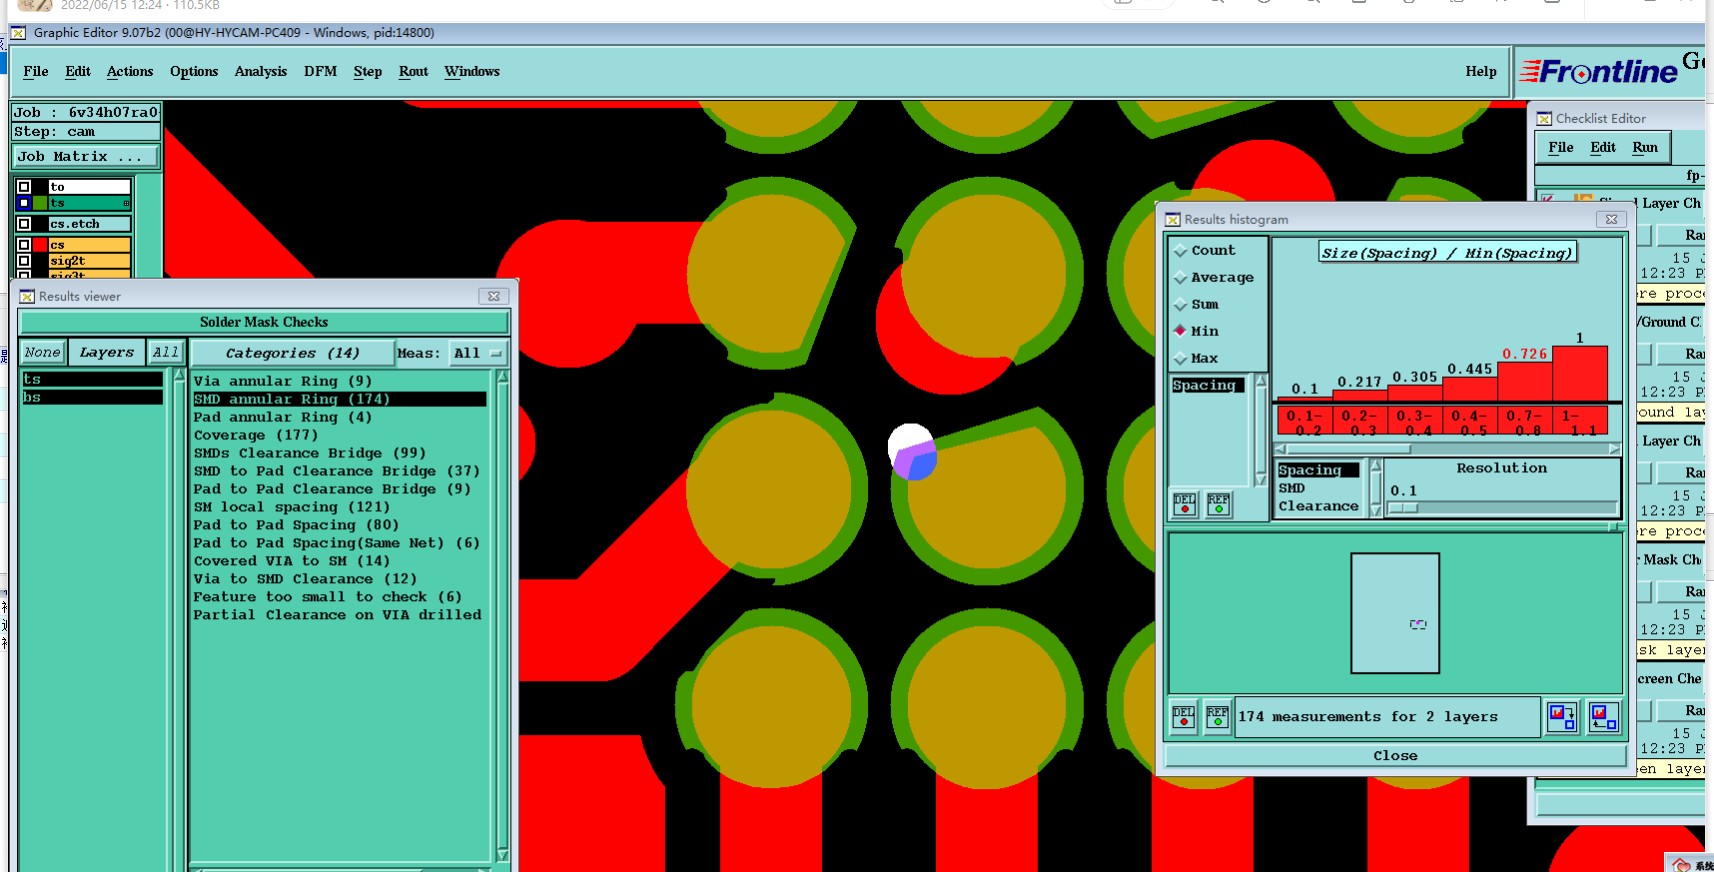The height and width of the screenshot is (872, 1714).
Task: Select 'Via annular Ring (9)' category
Action: click(283, 381)
